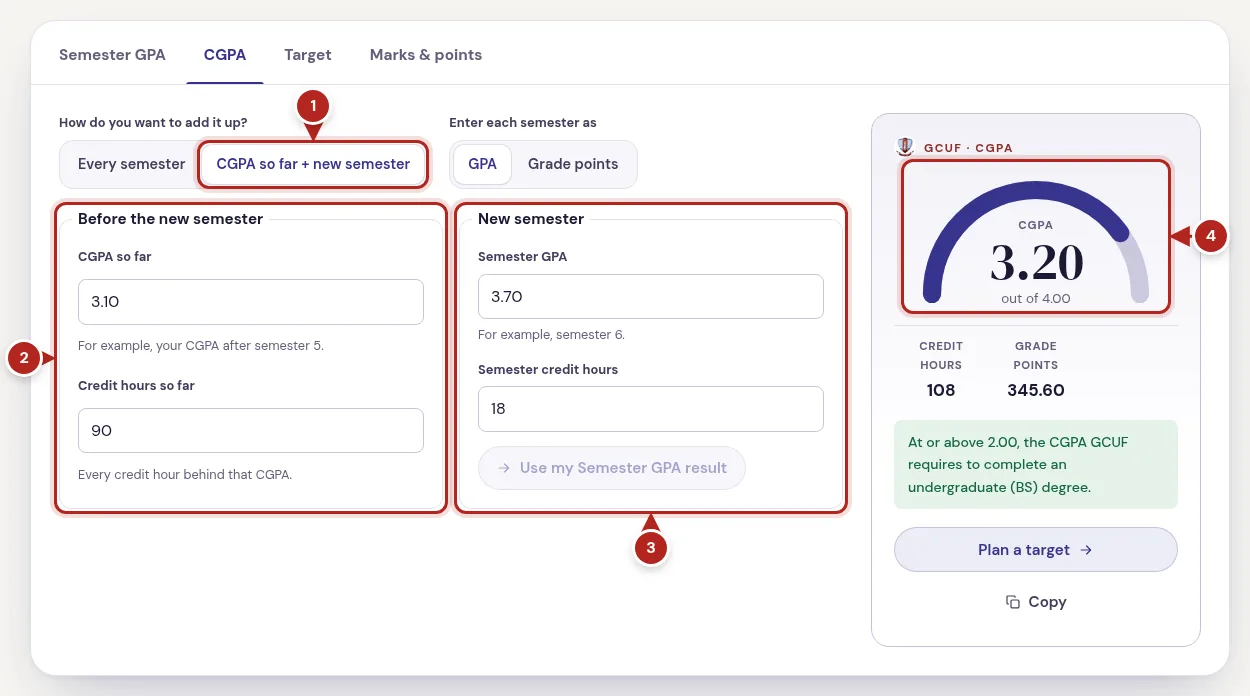Click the copy icon beside Copy
Screen dimensions: 1250x696
1013,602
